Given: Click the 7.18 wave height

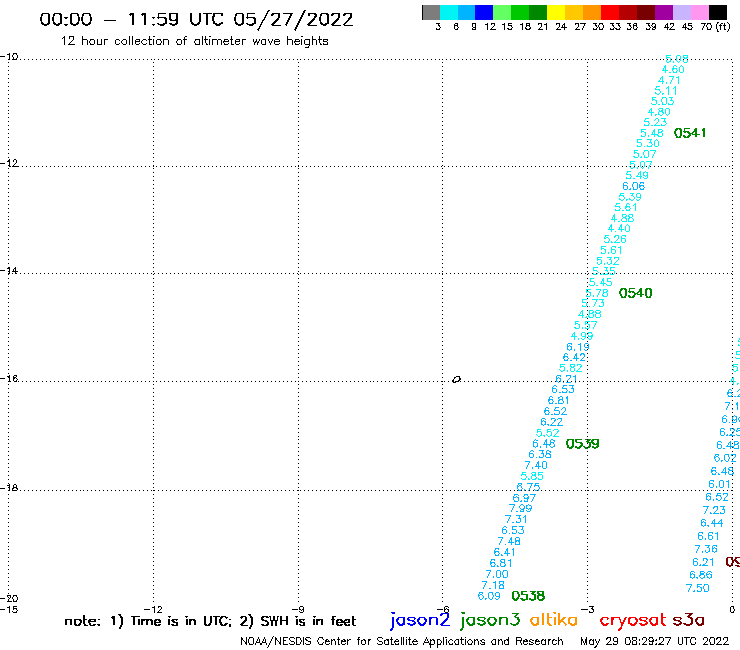Looking at the screenshot, I should coord(493,585).
